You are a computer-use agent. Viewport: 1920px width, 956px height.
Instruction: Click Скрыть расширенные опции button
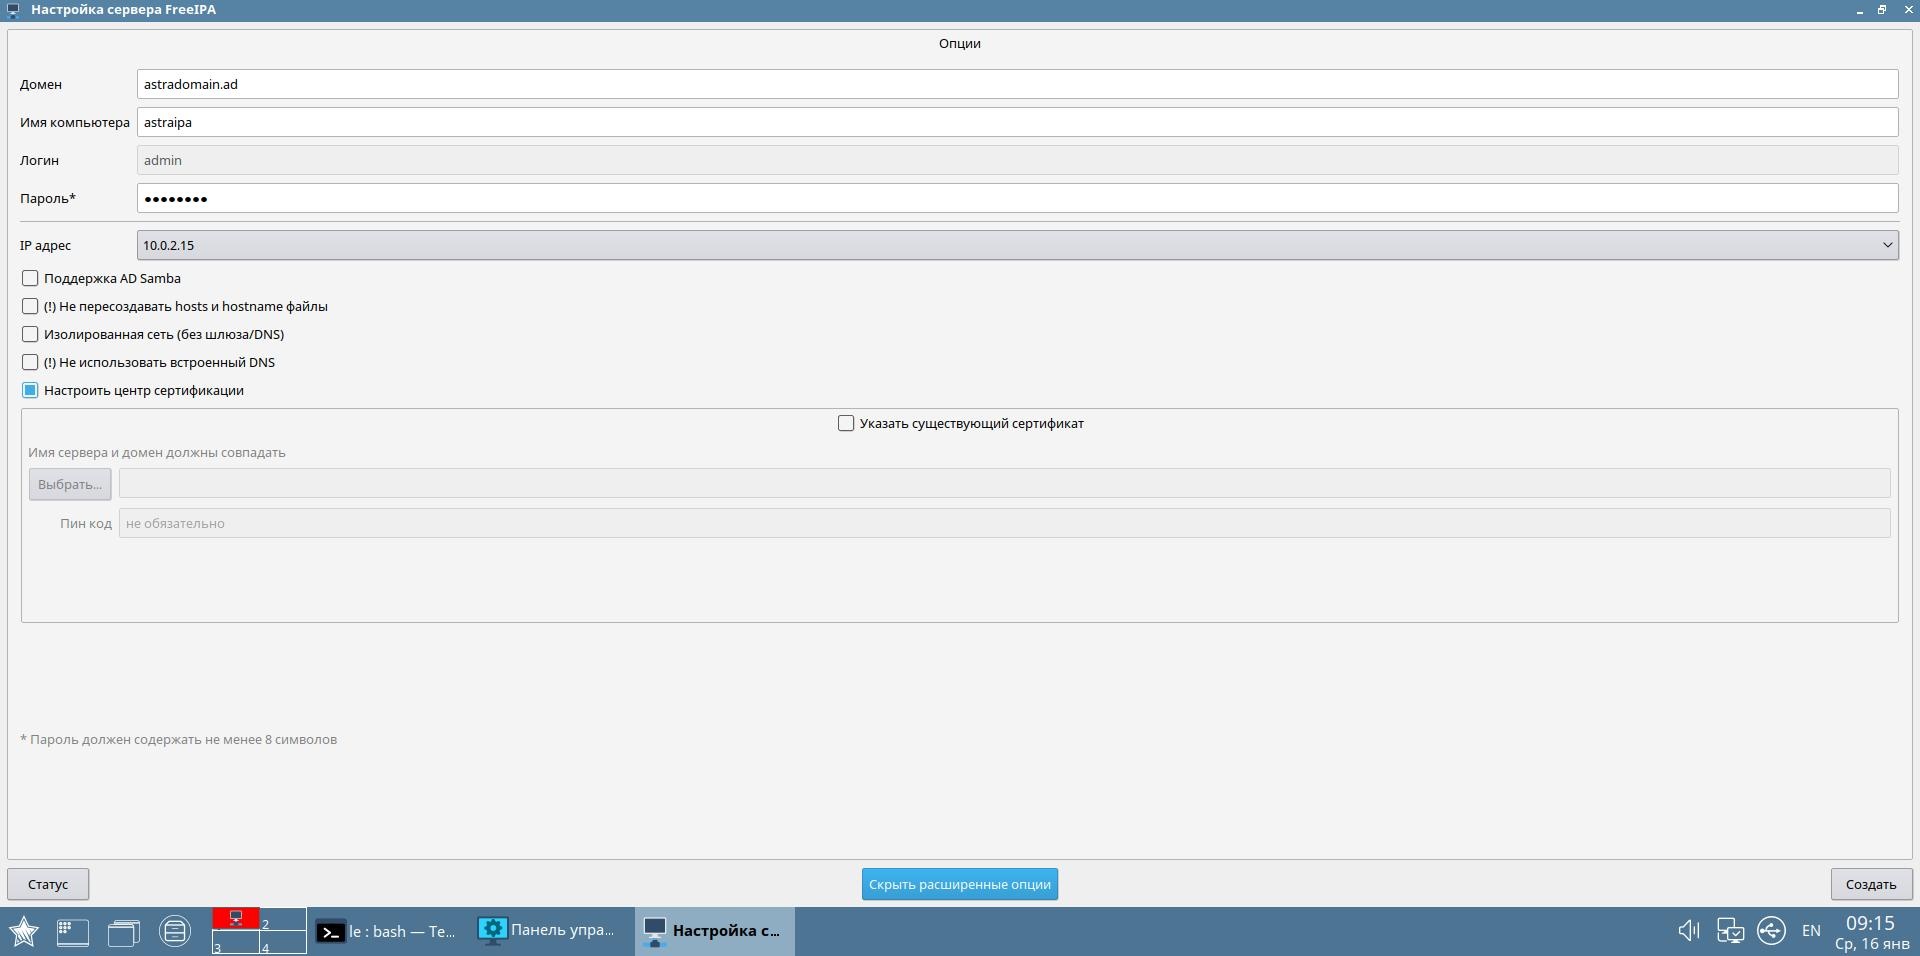point(960,884)
